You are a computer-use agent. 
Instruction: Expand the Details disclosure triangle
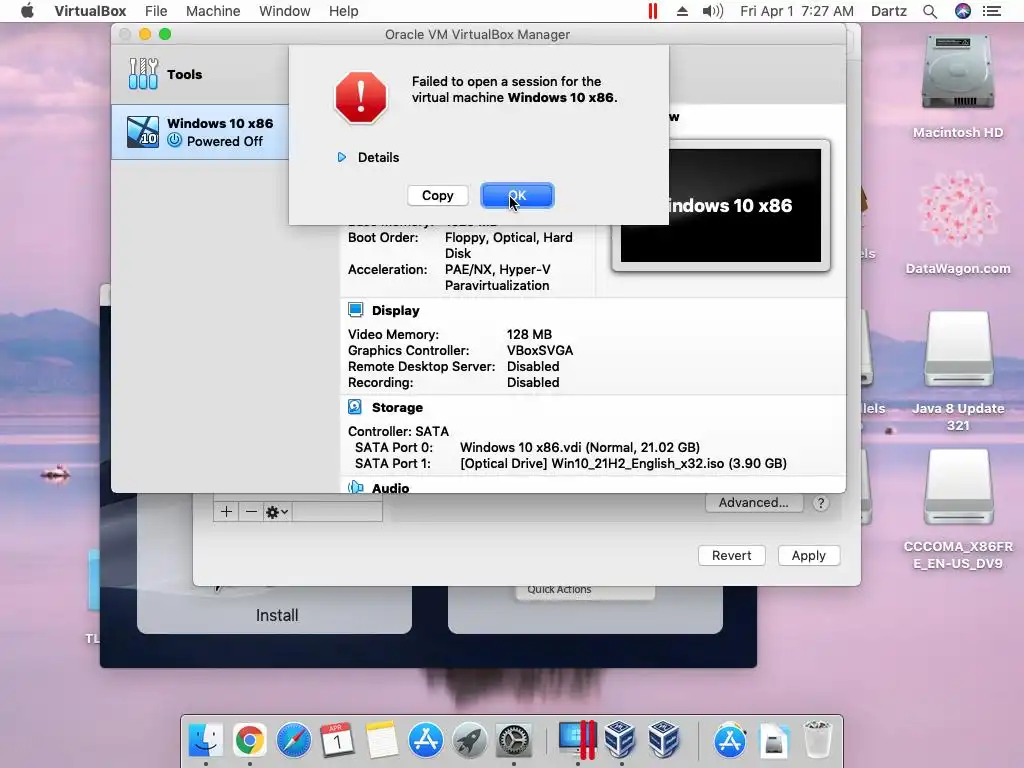[342, 157]
